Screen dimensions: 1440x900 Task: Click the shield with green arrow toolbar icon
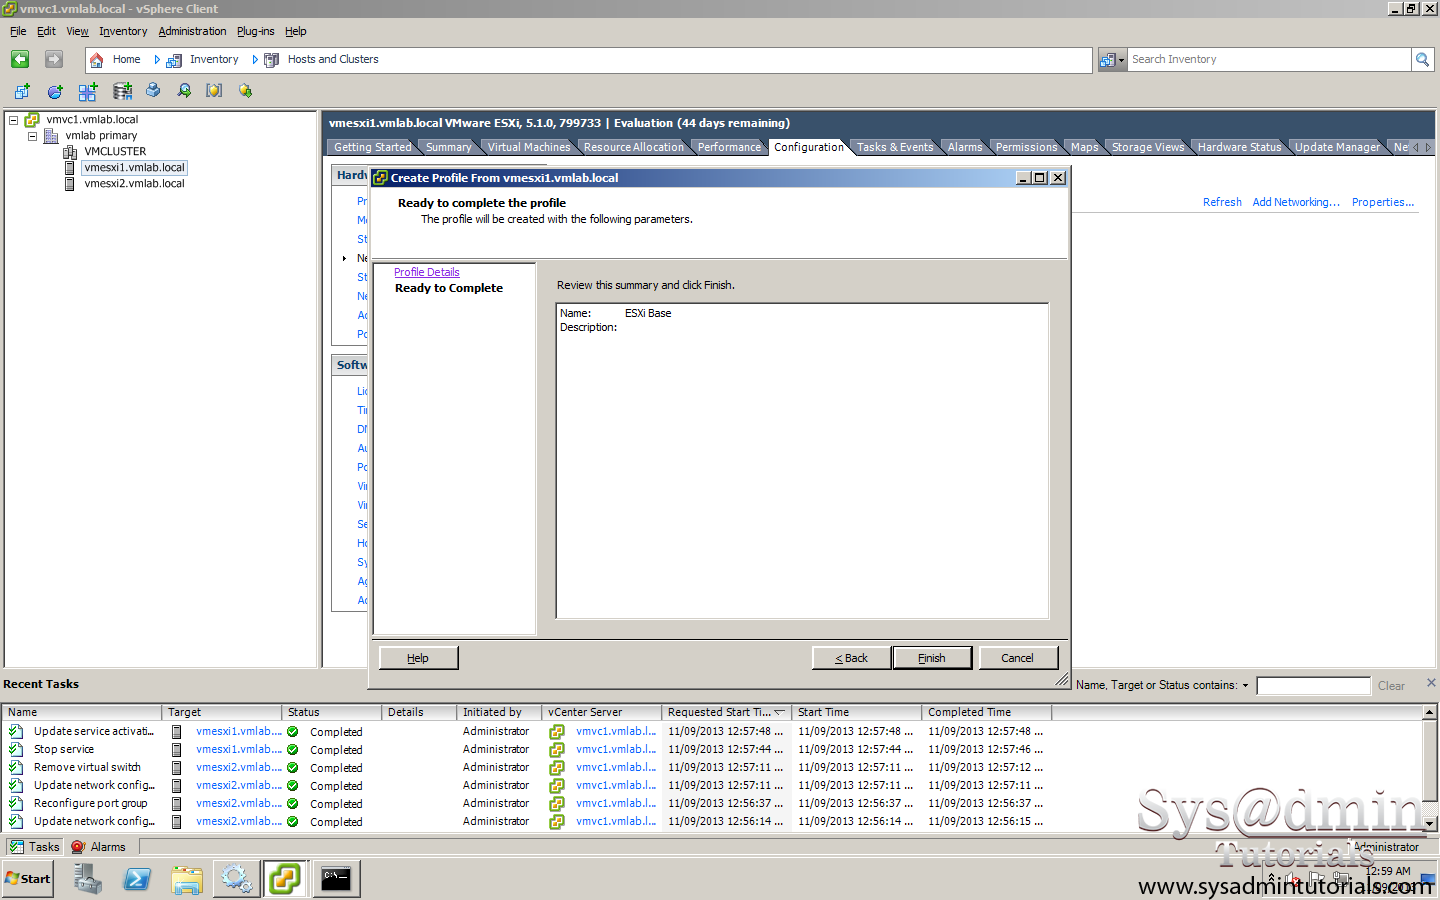pos(245,91)
